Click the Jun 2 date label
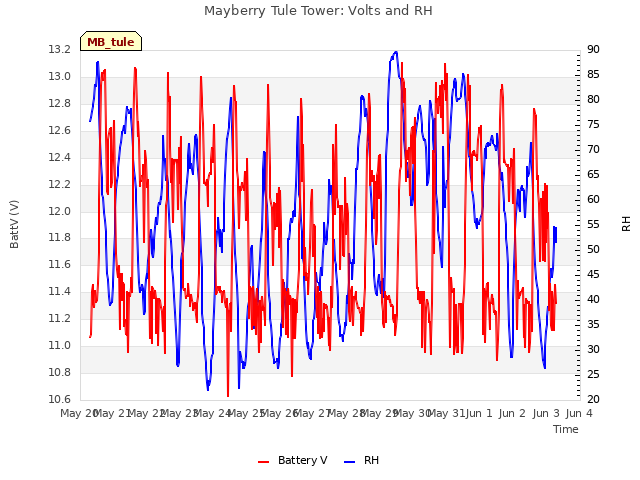Image resolution: width=640 pixels, height=480 pixels. pyautogui.click(x=512, y=413)
